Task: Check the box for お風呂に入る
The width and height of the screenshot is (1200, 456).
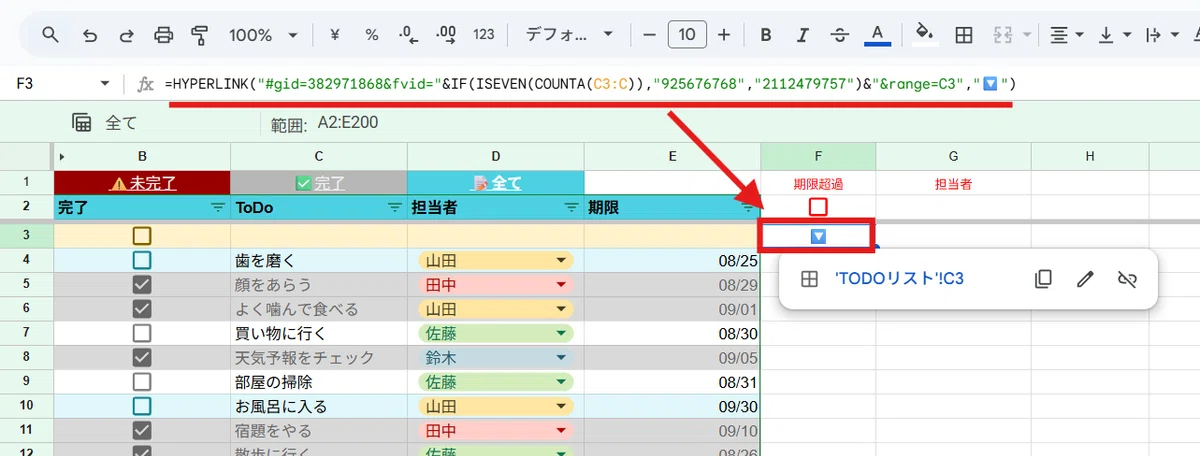Action: click(x=142, y=407)
